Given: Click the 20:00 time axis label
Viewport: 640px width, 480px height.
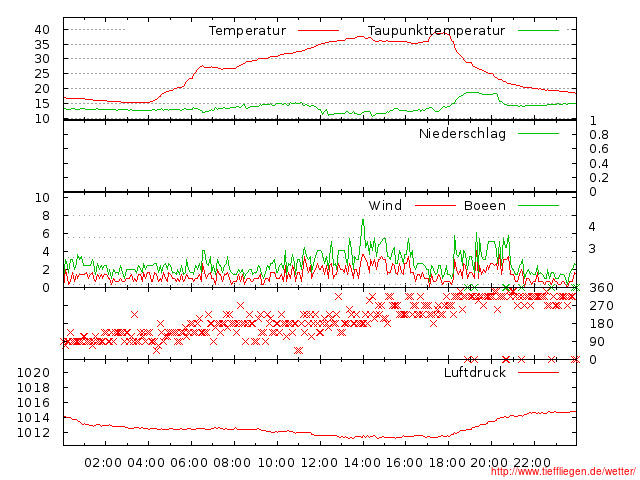Looking at the screenshot, I should coord(489,463).
